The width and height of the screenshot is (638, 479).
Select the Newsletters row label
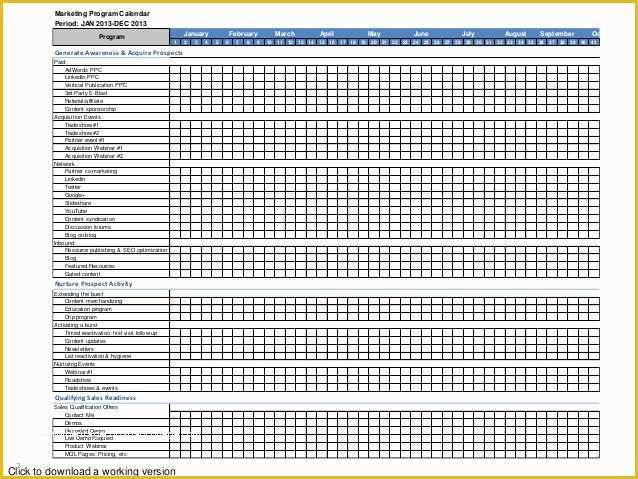[79, 349]
